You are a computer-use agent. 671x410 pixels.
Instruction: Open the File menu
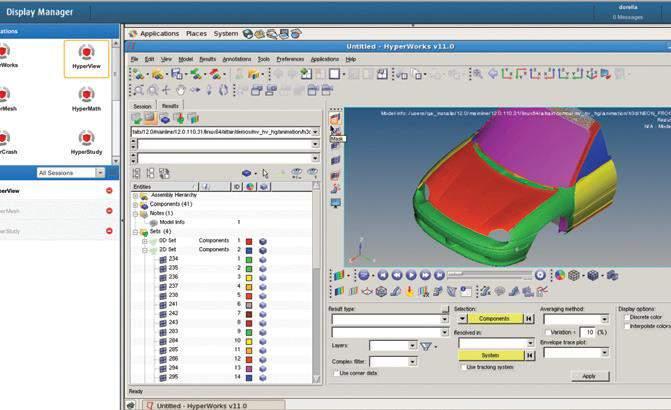(x=134, y=59)
